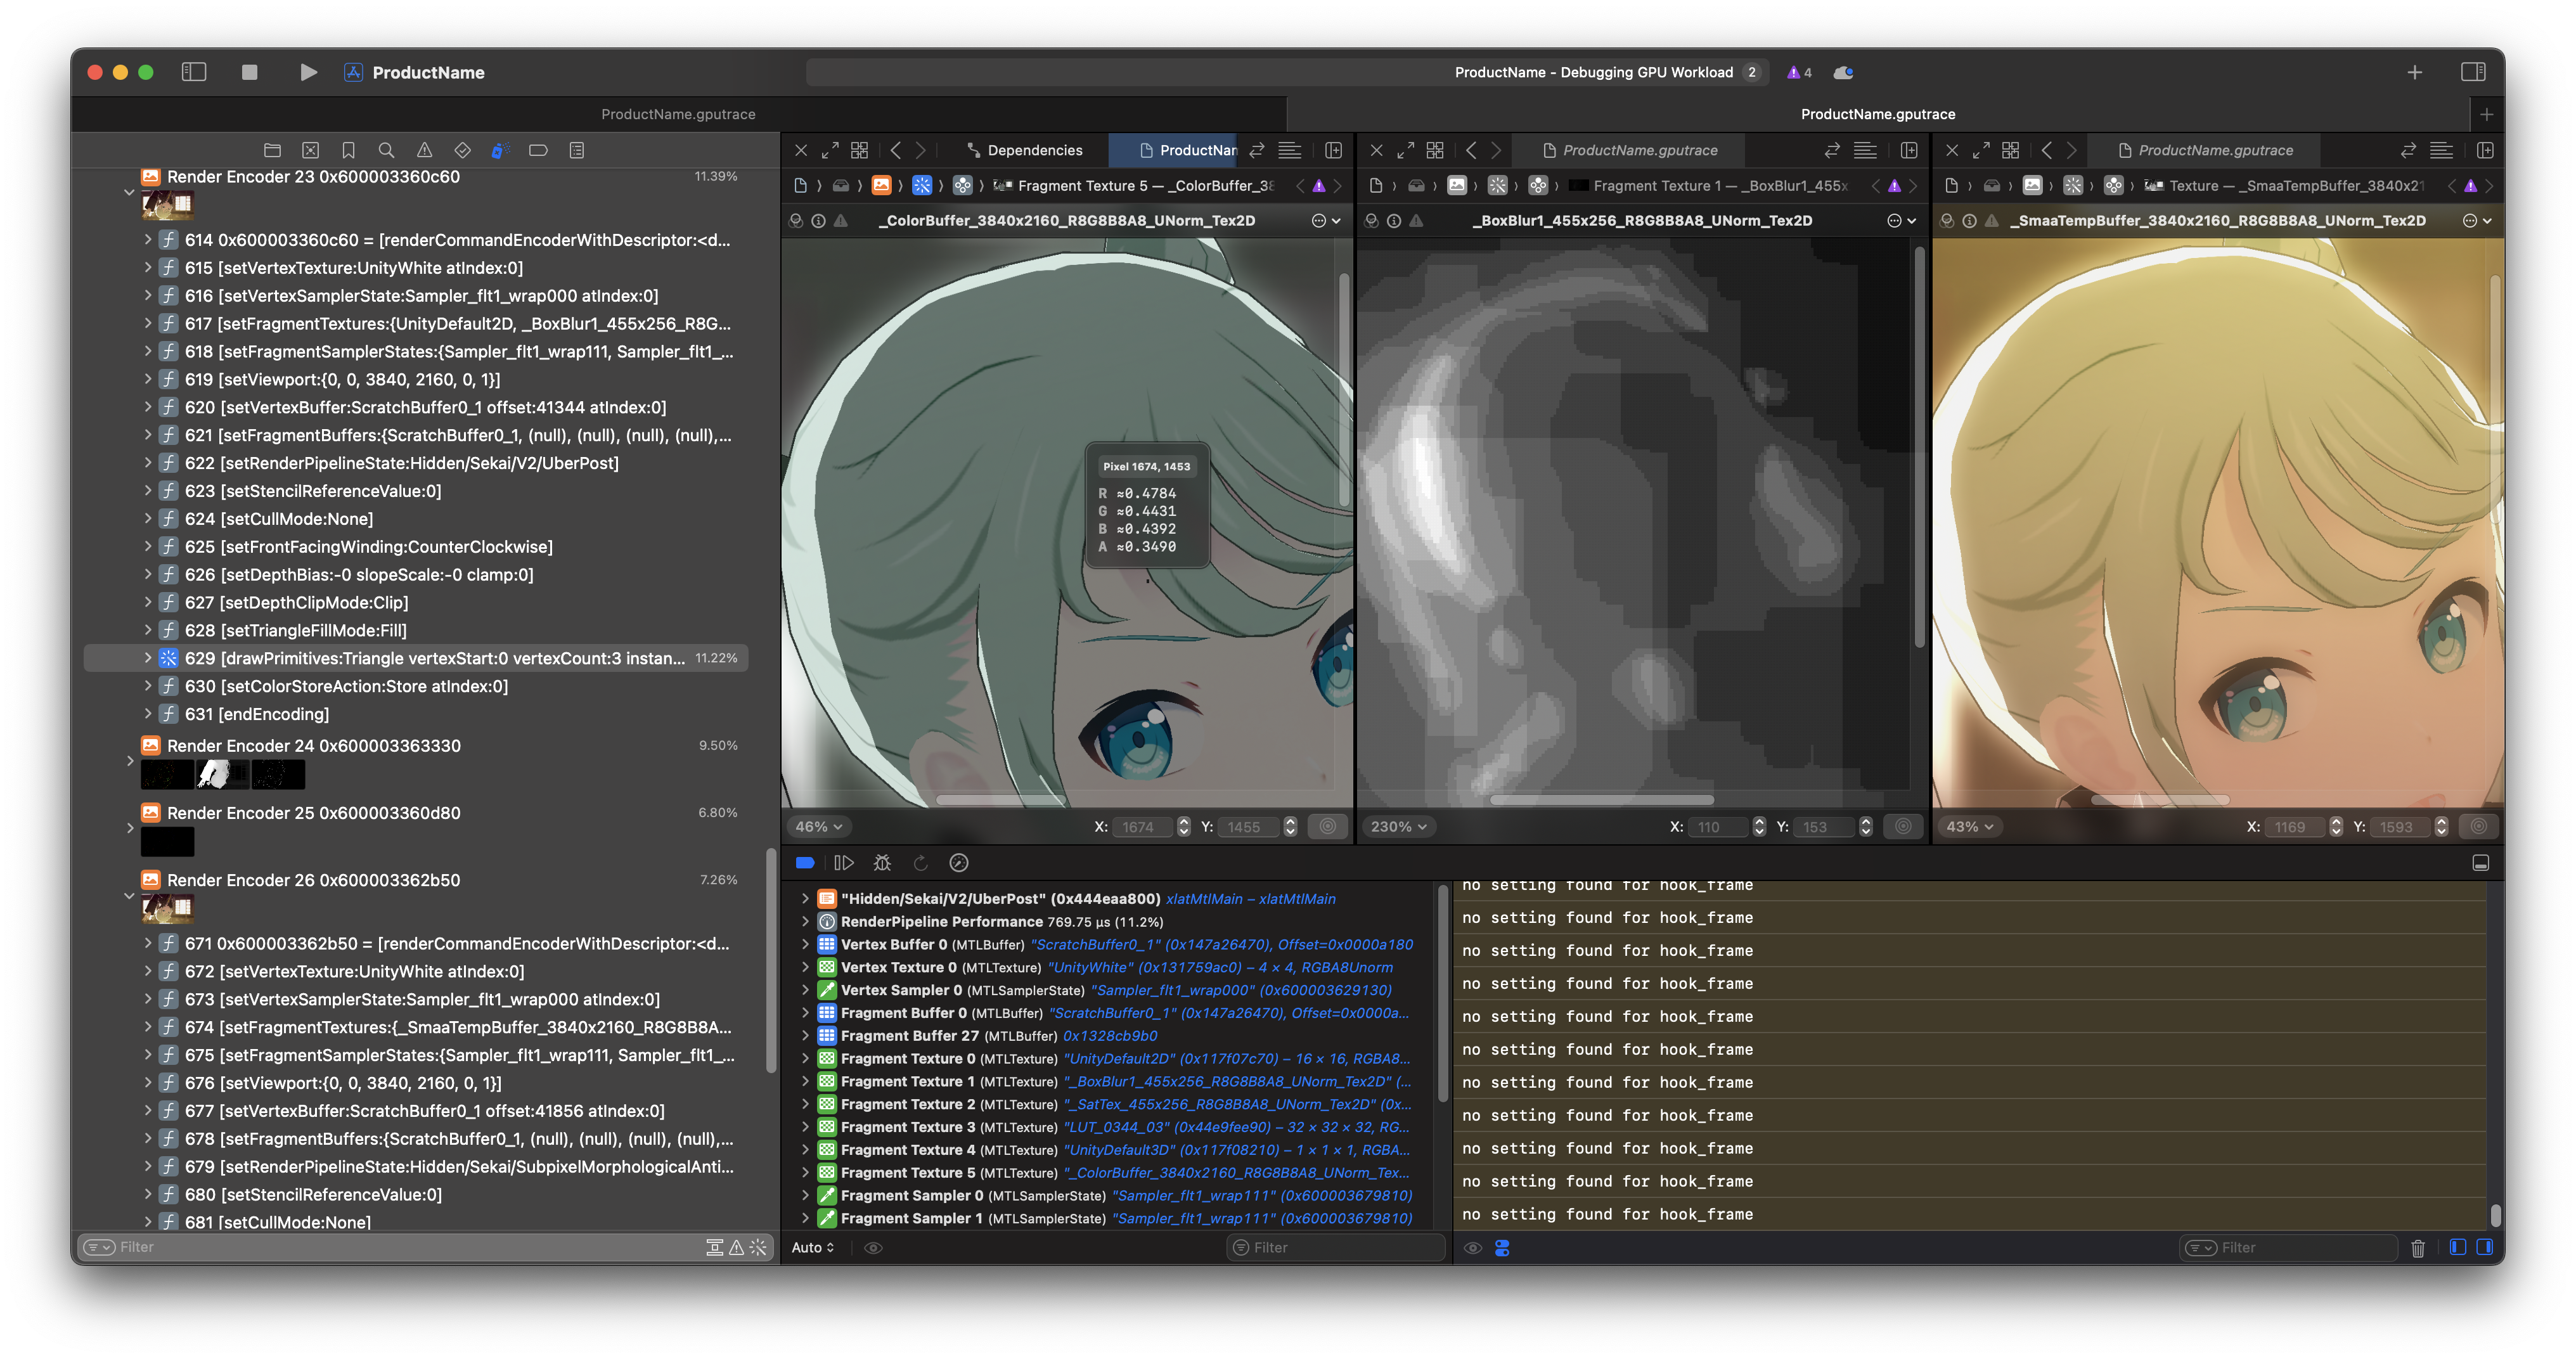Image resolution: width=2576 pixels, height=1359 pixels.
Task: Show the project navigator folder icon
Action: tap(272, 150)
